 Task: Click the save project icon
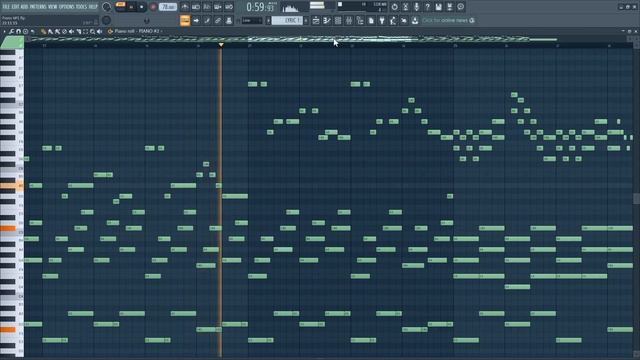pyautogui.click(x=438, y=7)
